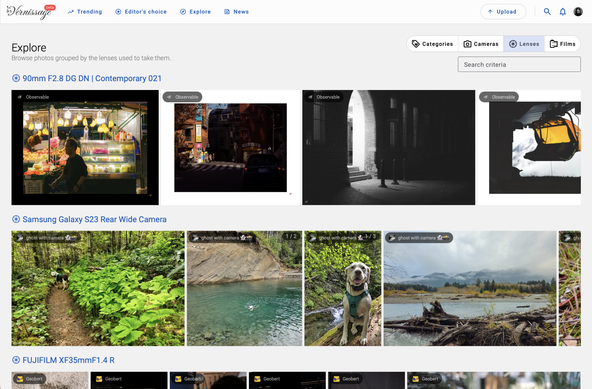The width and height of the screenshot is (592, 389).
Task: Click Observable tag on archway photo
Action: (324, 97)
